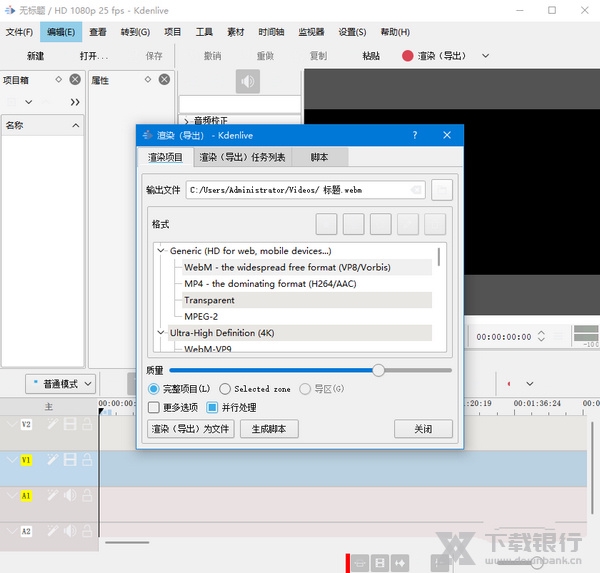The image size is (600, 573).
Task: Select the Guide zone radio option
Action: (305, 389)
